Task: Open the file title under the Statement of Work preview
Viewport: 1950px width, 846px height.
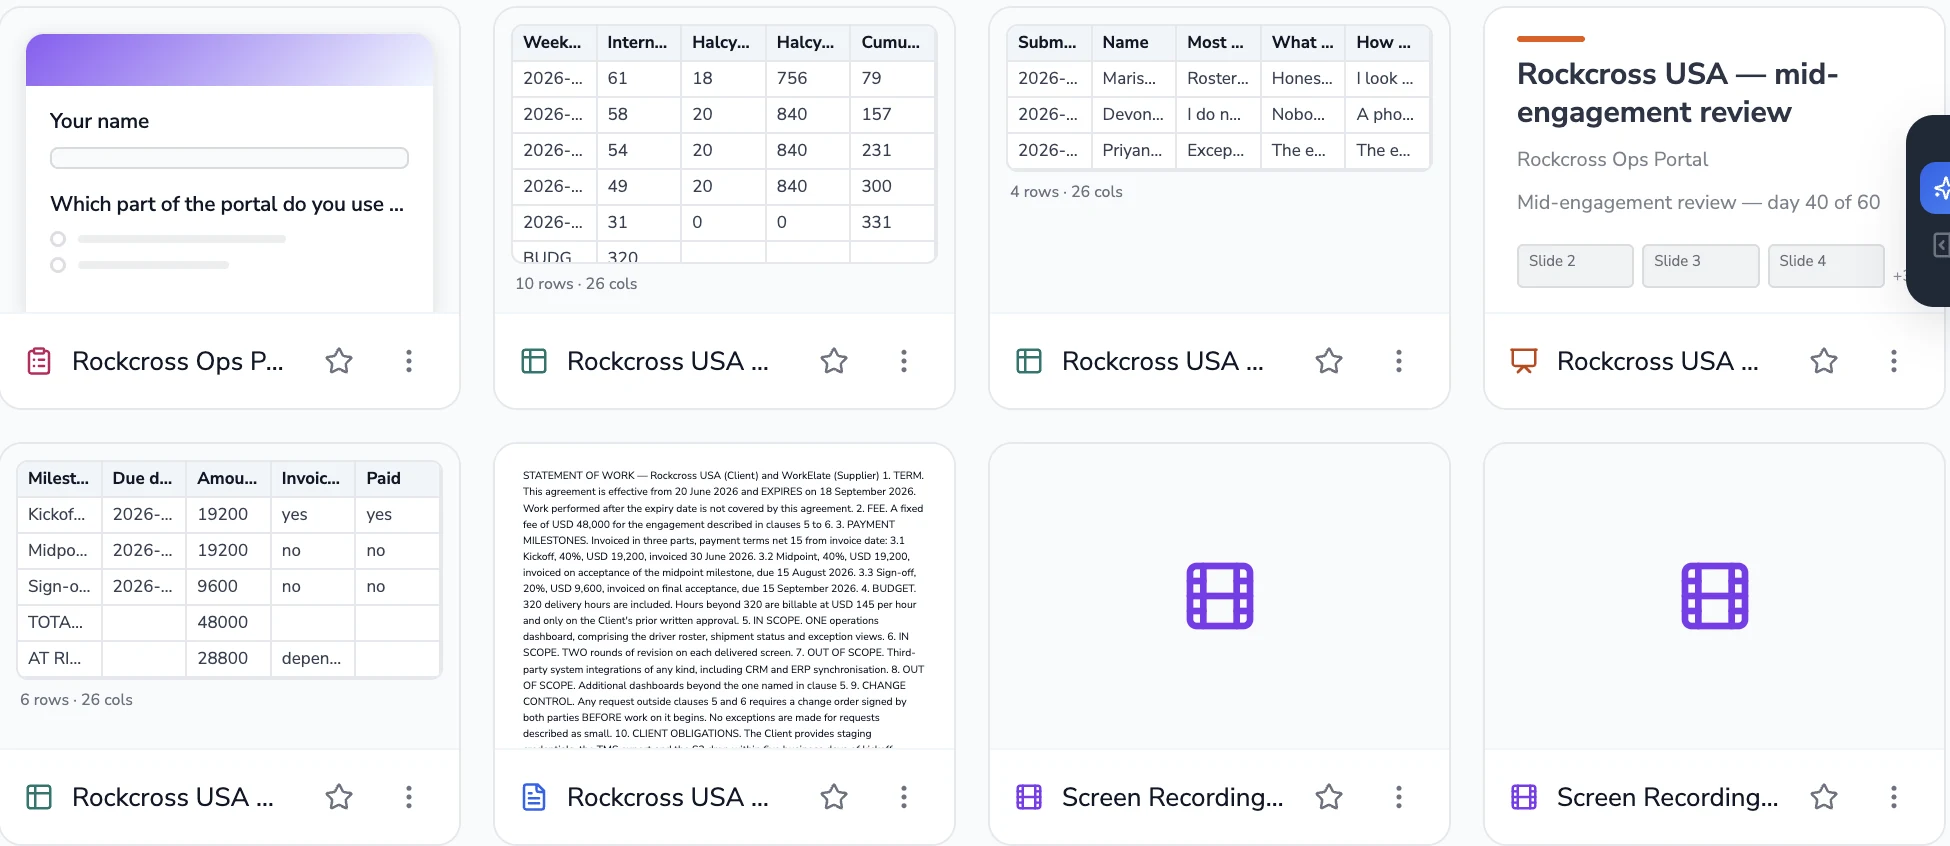Action: 667,797
